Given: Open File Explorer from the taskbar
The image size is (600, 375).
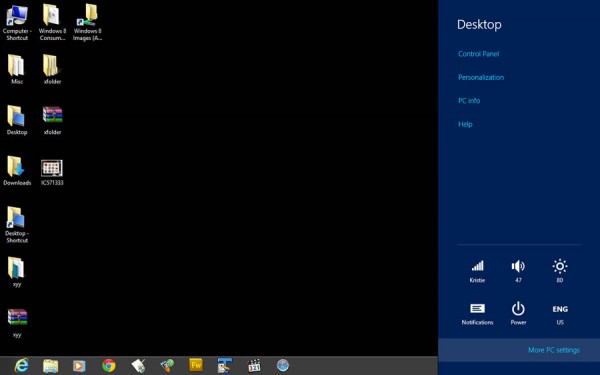Looking at the screenshot, I should click(51, 366).
